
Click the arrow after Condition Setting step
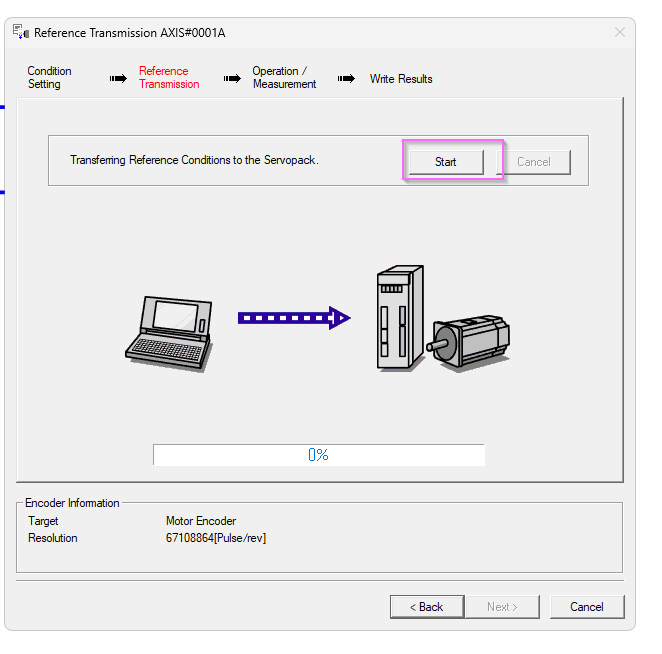(x=118, y=79)
